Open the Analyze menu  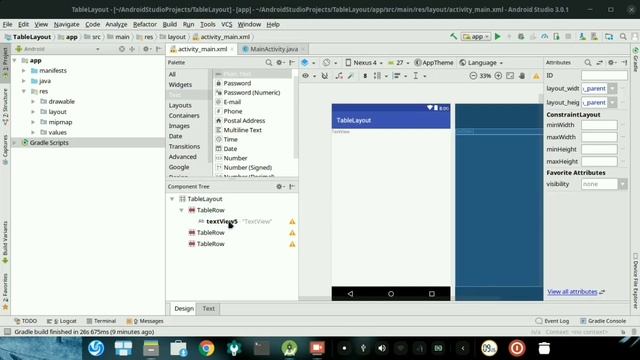tap(116, 24)
